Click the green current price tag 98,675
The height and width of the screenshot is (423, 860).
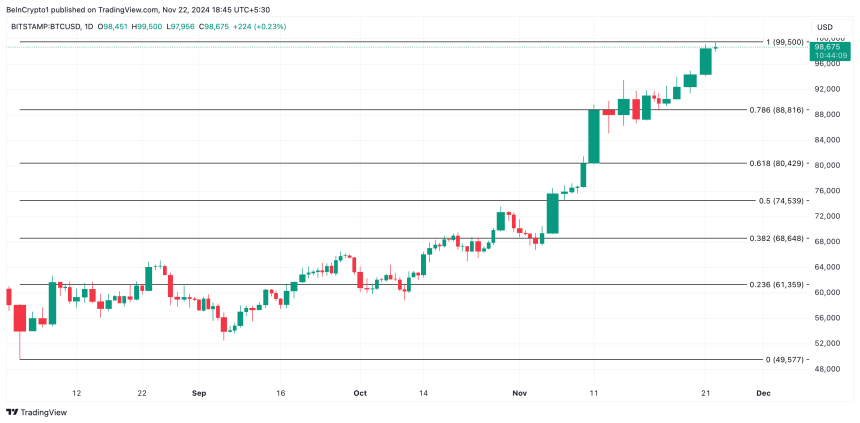827,47
